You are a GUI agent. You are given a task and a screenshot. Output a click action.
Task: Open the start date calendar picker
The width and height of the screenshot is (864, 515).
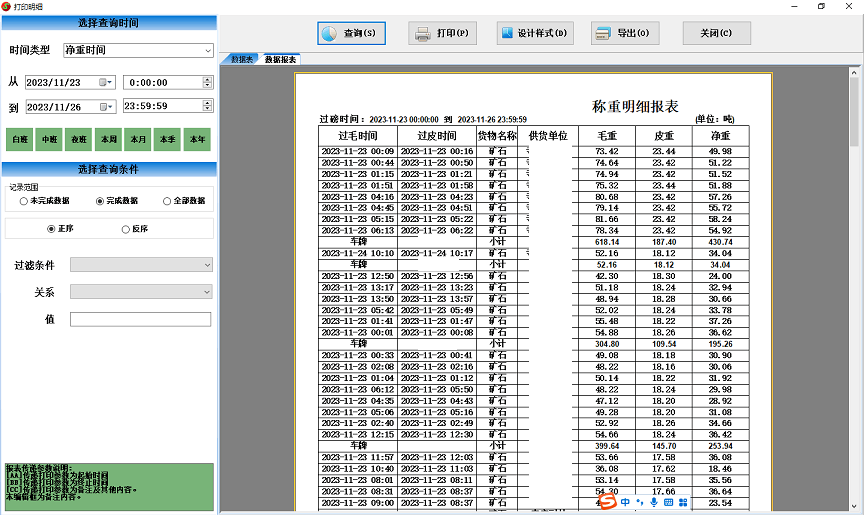click(x=108, y=82)
